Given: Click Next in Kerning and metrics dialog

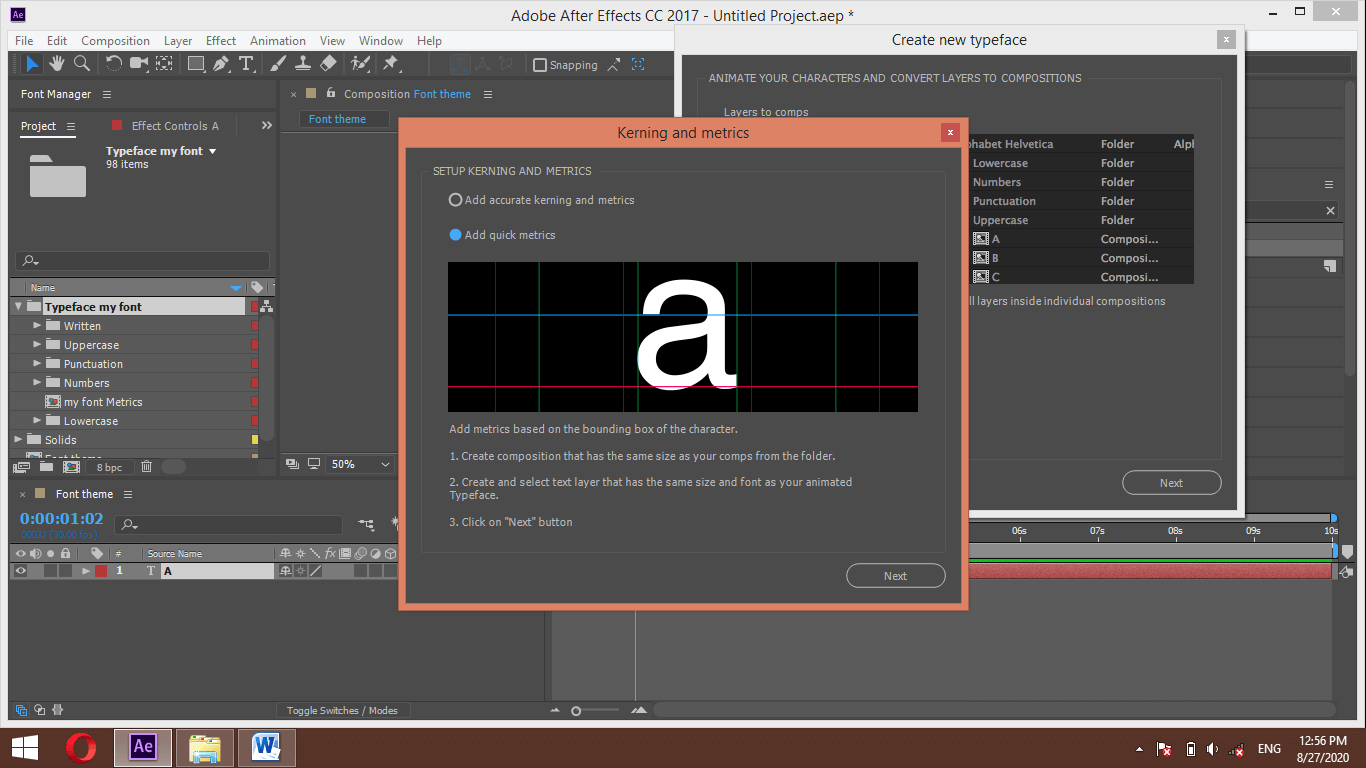Looking at the screenshot, I should tap(895, 576).
